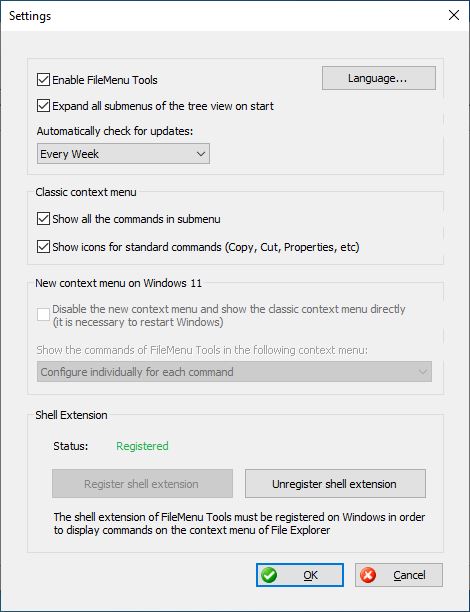Image resolution: width=470 pixels, height=612 pixels.
Task: Toggle Show all the commands in submenu
Action: coord(43,219)
